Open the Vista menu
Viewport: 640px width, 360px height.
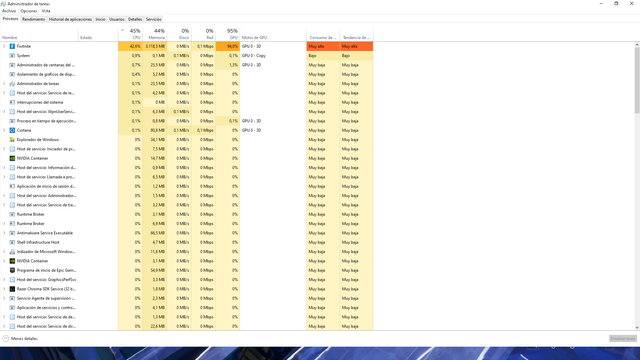[x=46, y=11]
